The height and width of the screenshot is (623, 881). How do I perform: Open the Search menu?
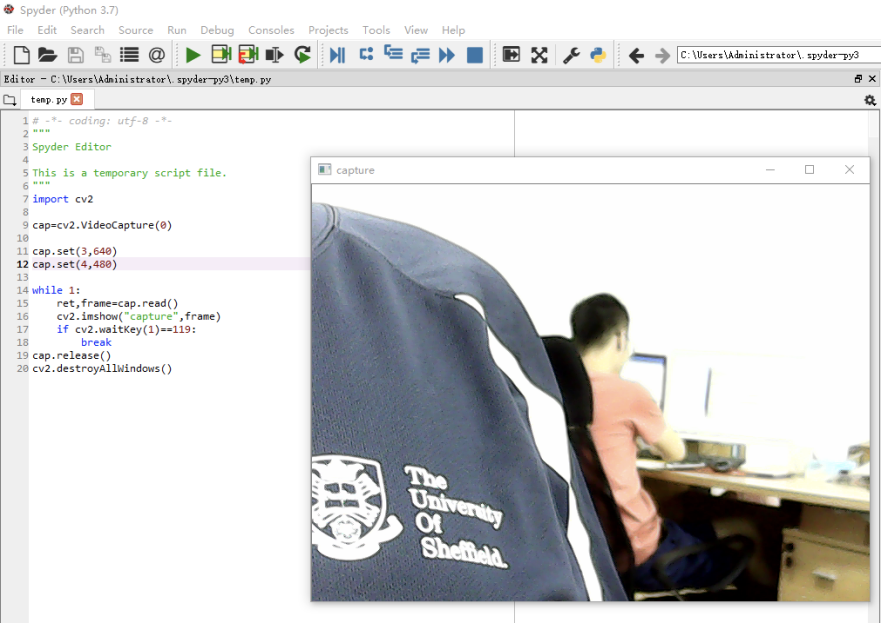pyautogui.click(x=88, y=30)
